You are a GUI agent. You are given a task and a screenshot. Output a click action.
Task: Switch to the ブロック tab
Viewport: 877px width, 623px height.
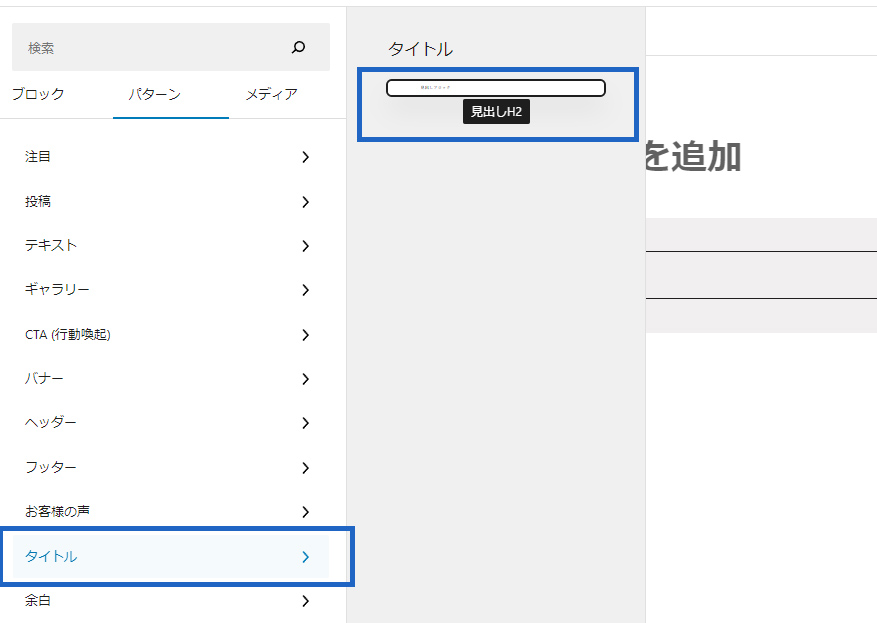[38, 94]
